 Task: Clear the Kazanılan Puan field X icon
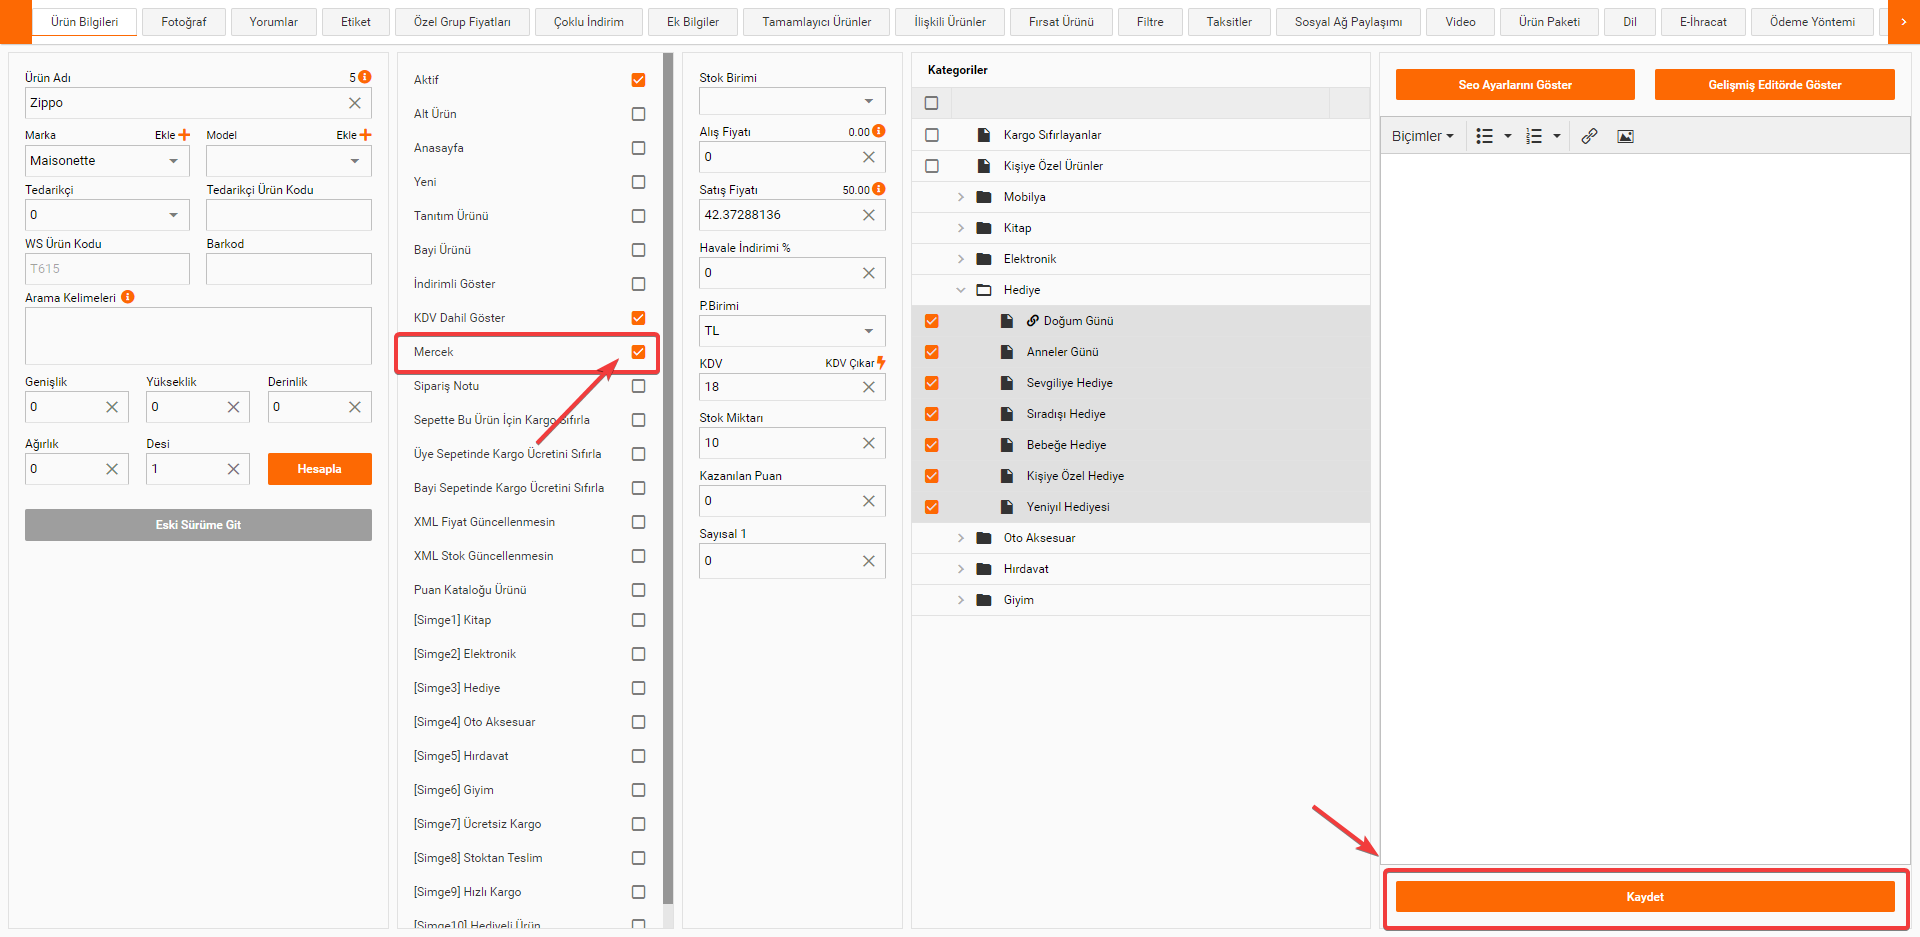[869, 501]
